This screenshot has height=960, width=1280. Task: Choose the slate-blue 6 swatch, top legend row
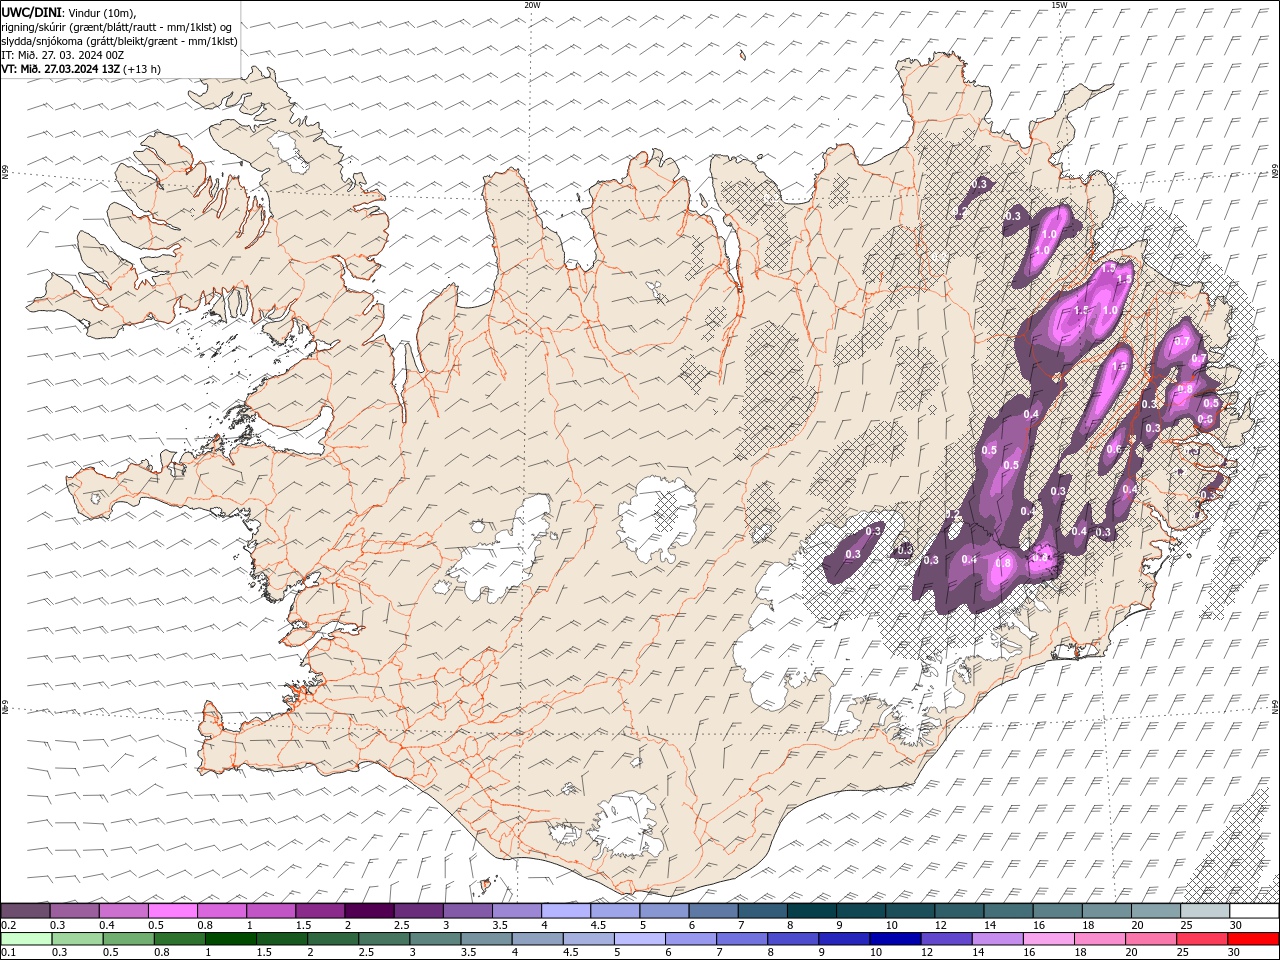coord(714,911)
